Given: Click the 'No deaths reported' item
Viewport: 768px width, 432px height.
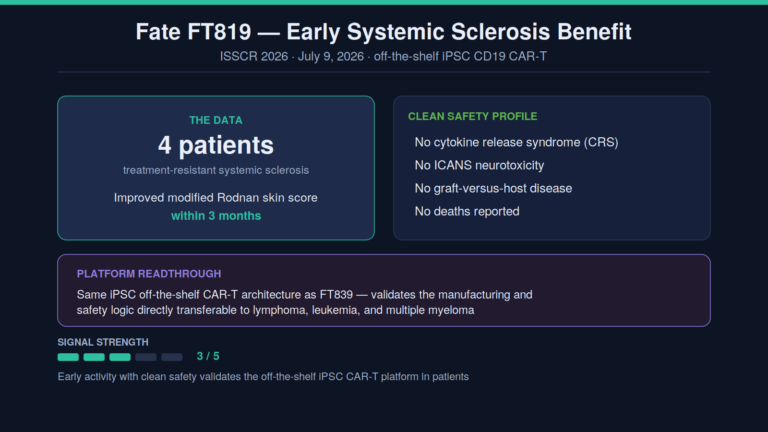Looking at the screenshot, I should tap(467, 211).
